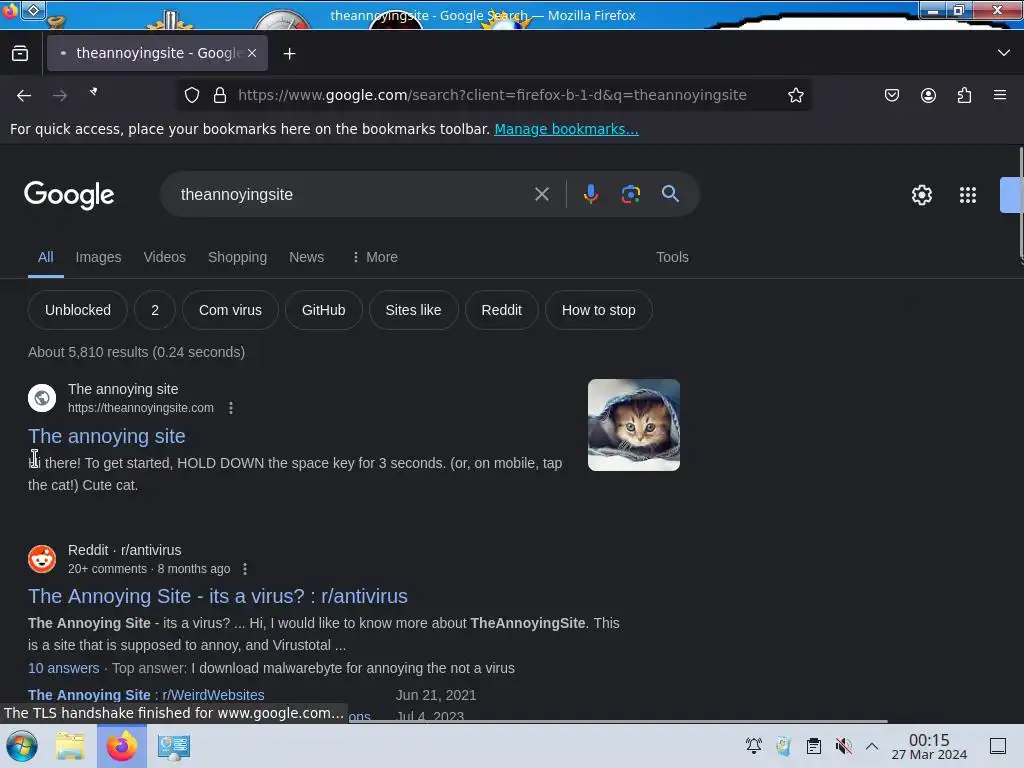
Task: Start Google voice search microphone
Action: 591,194
